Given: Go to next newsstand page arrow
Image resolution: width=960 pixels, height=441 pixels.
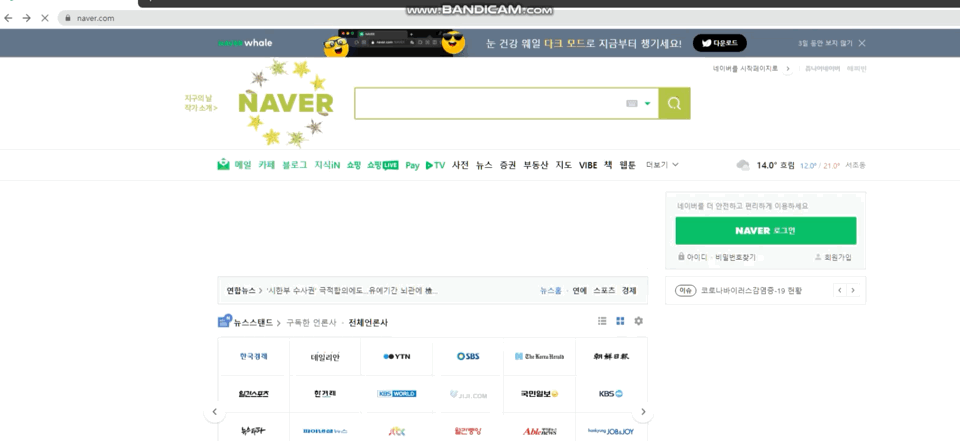Looking at the screenshot, I should [x=643, y=412].
